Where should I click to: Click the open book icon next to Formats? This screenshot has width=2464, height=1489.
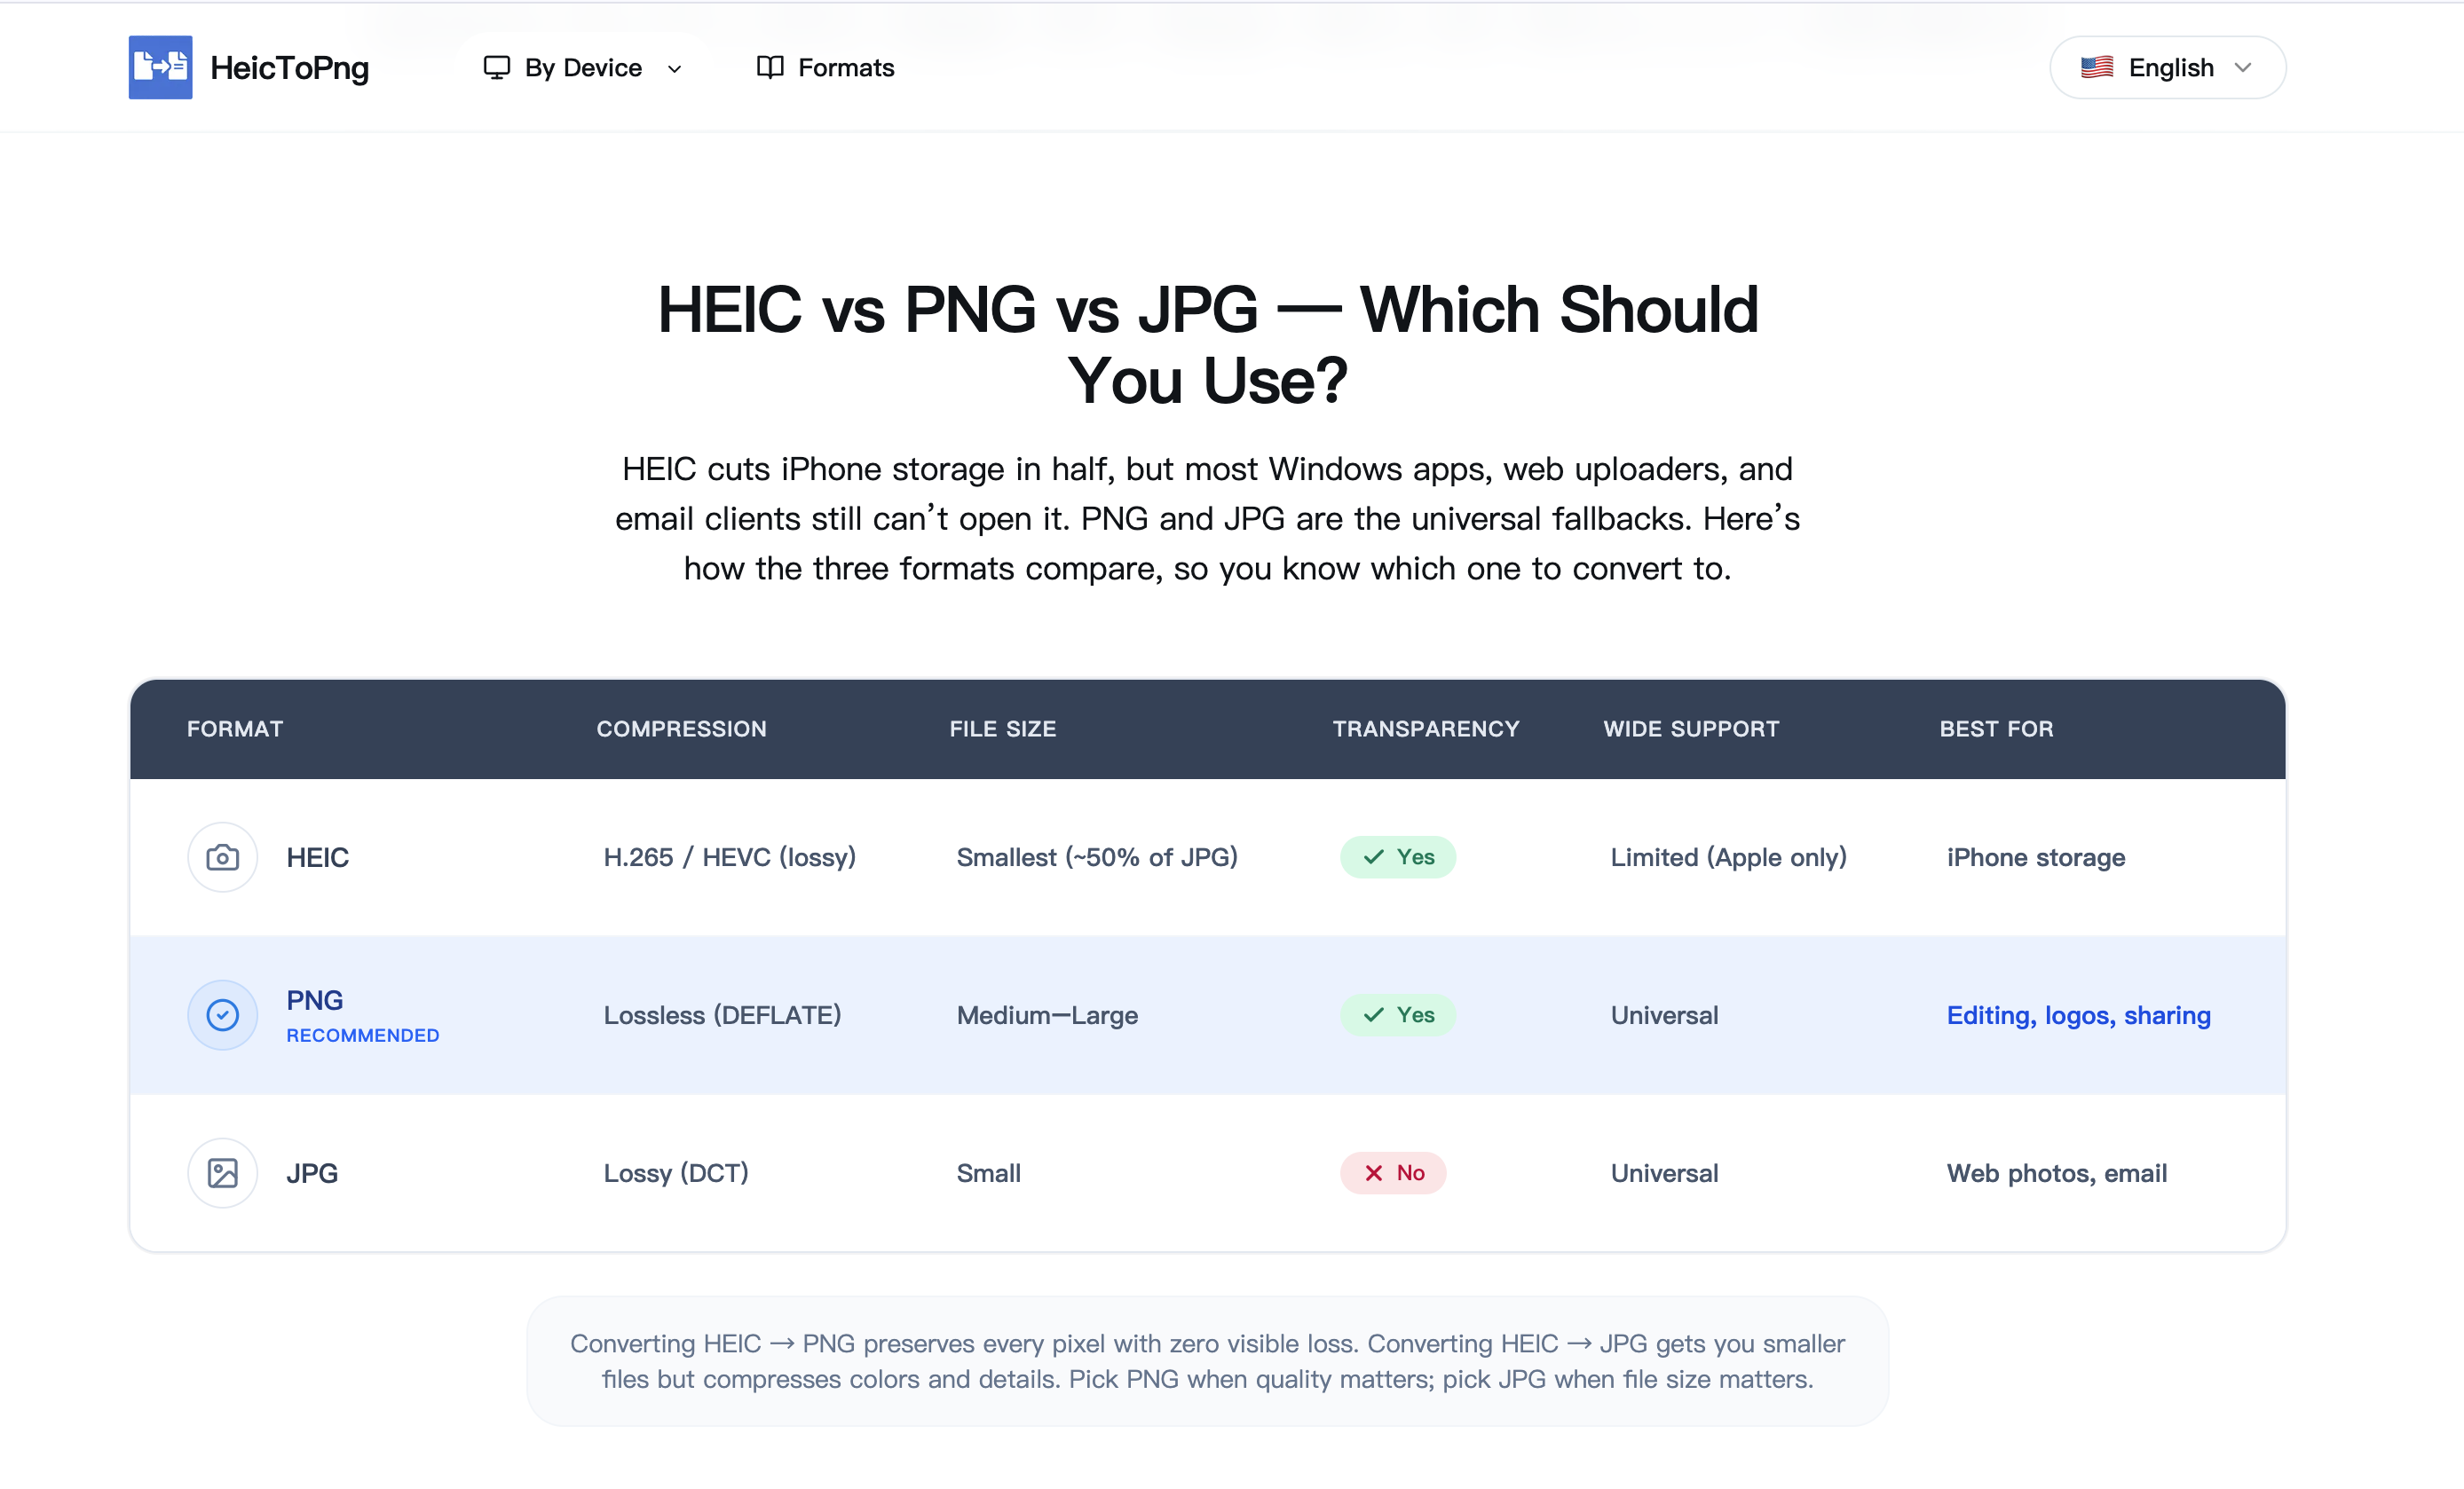[x=769, y=67]
